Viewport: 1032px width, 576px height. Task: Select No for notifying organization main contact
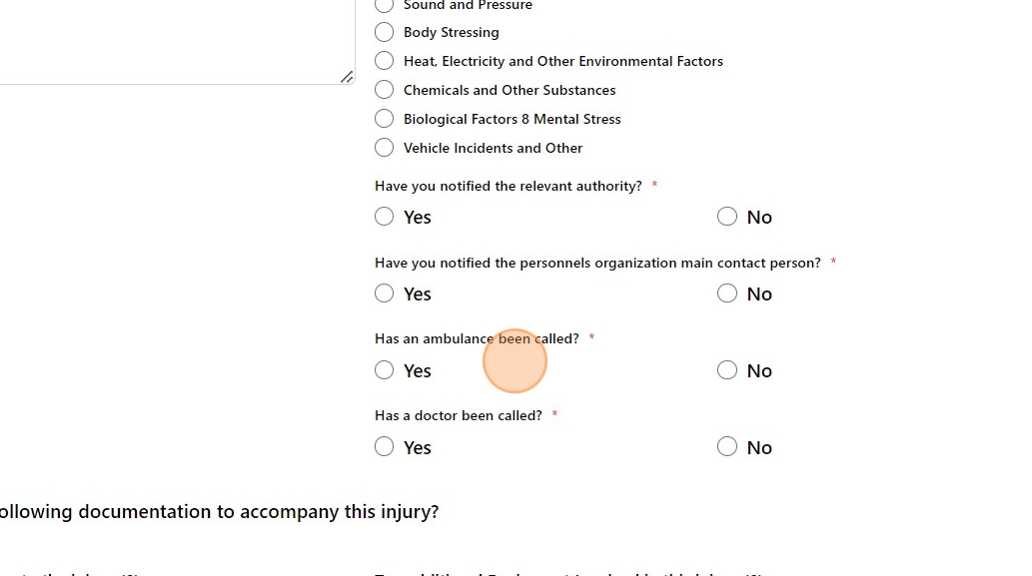(727, 293)
